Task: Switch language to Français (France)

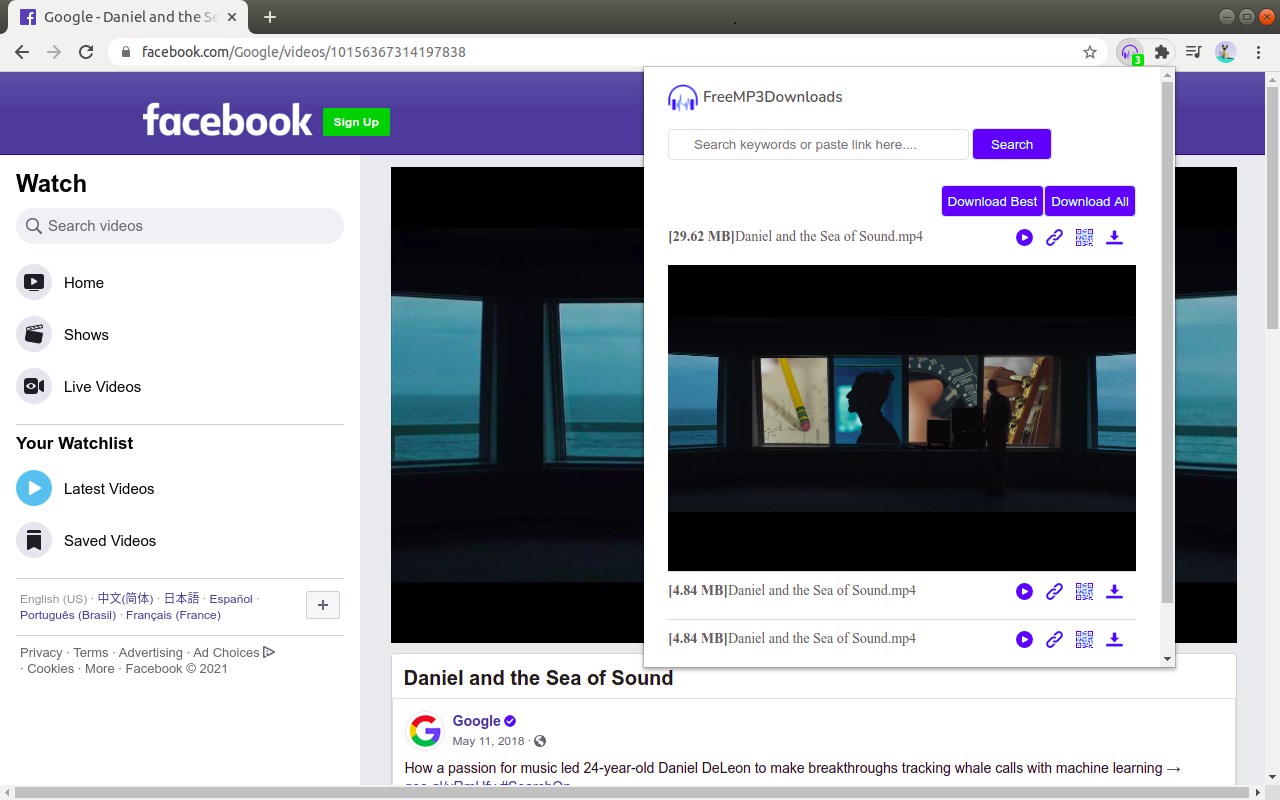Action: tap(174, 615)
